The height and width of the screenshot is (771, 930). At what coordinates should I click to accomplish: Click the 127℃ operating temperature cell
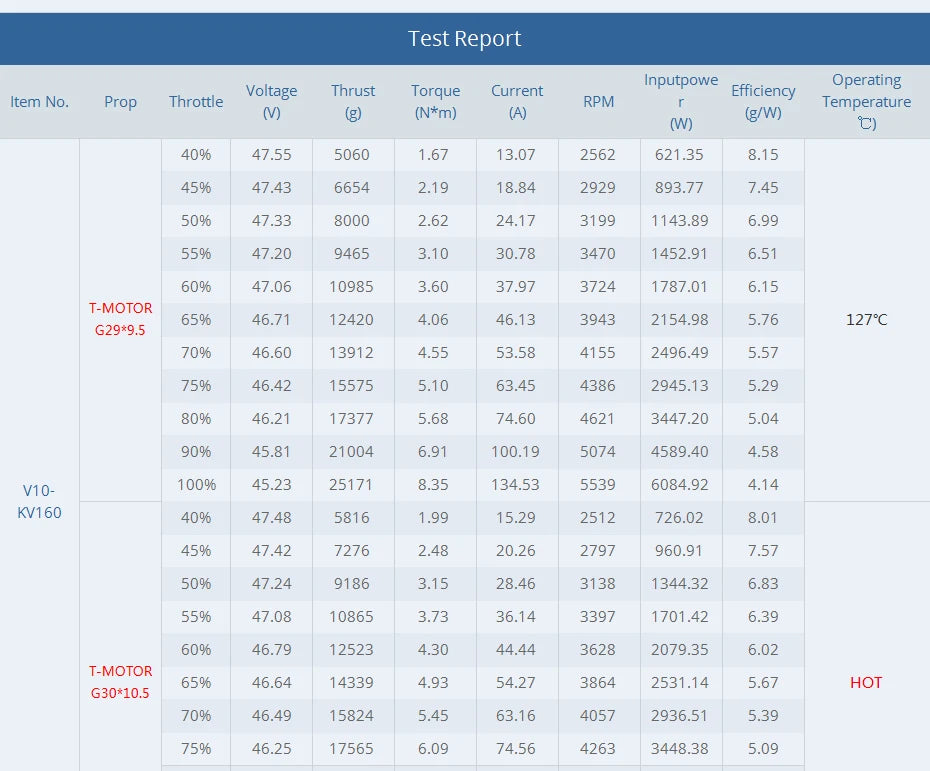click(866, 320)
